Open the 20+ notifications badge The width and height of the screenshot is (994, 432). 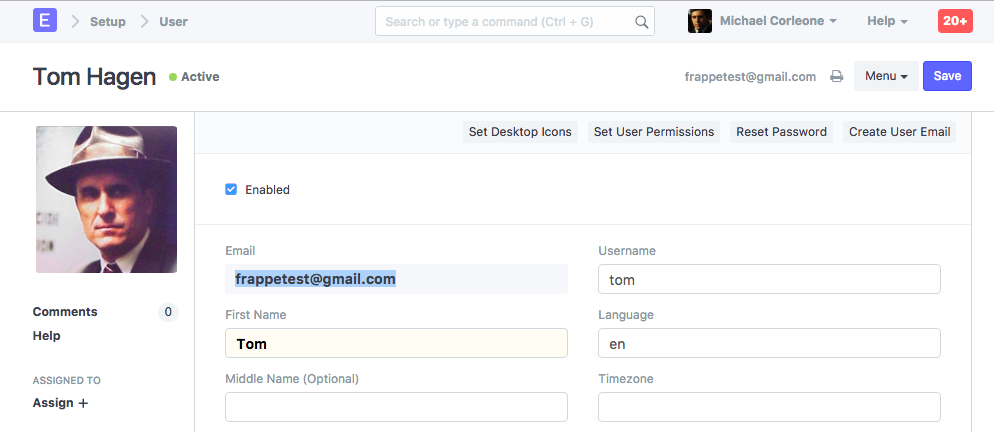pos(955,21)
